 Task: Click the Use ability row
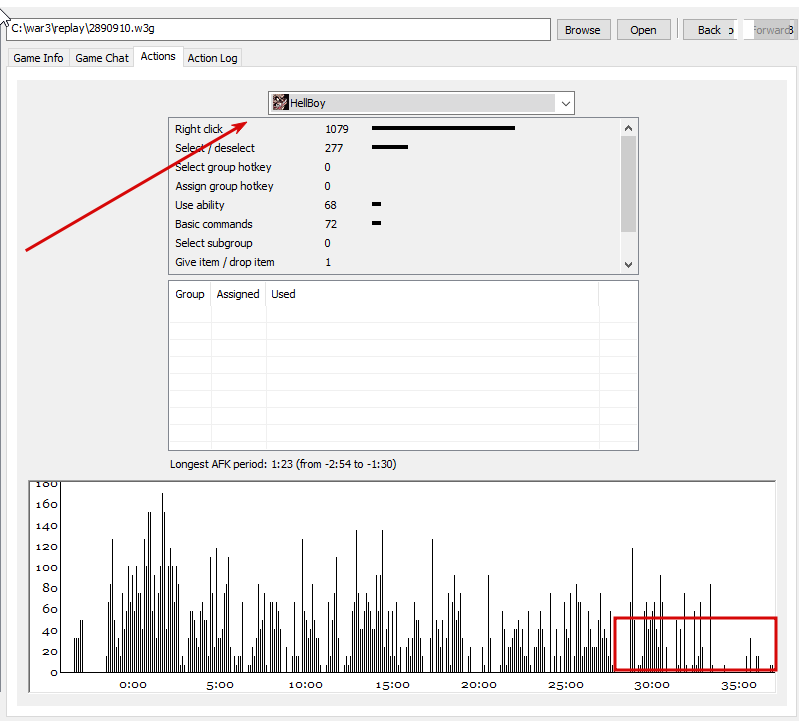tap(395, 205)
